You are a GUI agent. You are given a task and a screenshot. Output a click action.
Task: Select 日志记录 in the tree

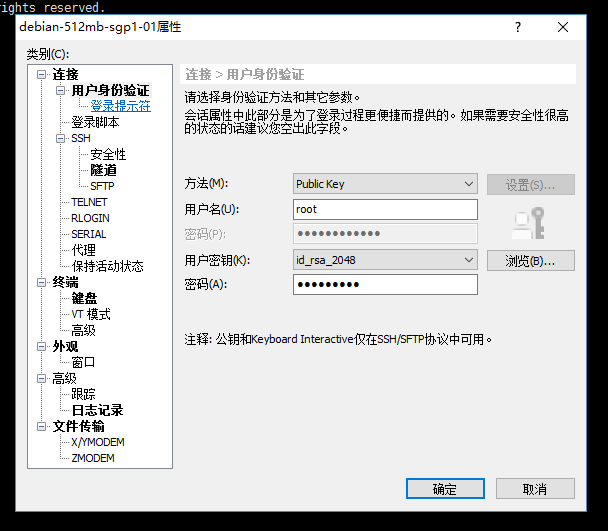97,410
